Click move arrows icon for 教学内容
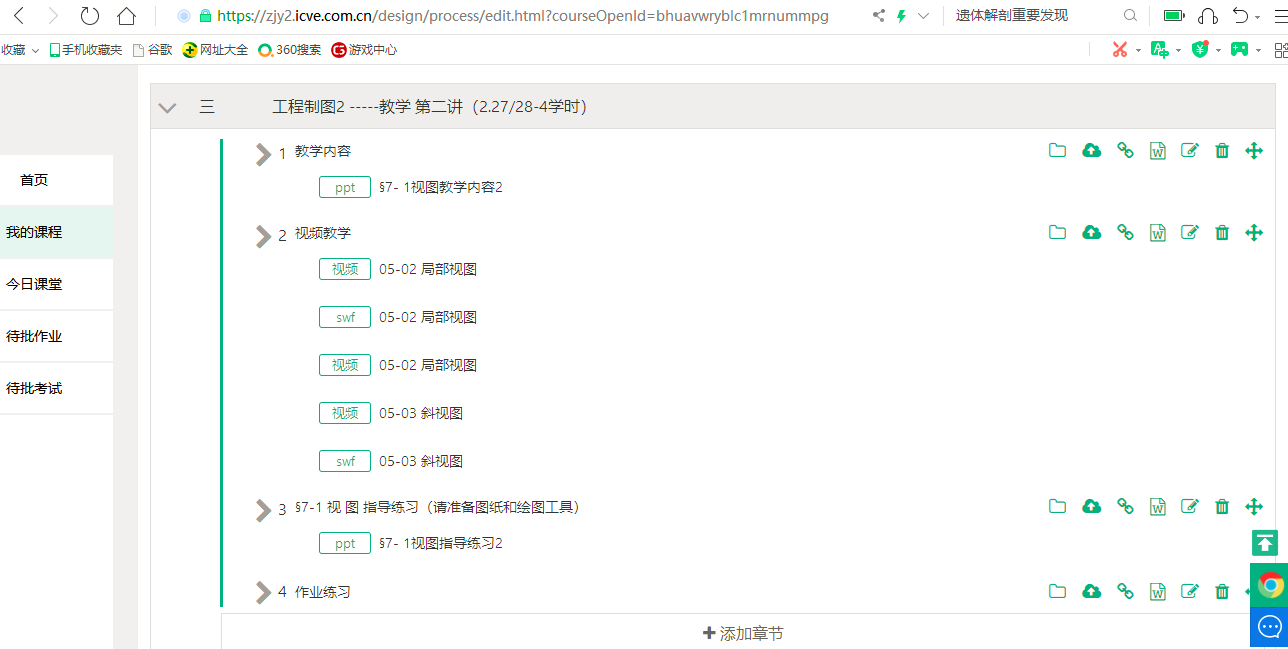 [x=1254, y=151]
